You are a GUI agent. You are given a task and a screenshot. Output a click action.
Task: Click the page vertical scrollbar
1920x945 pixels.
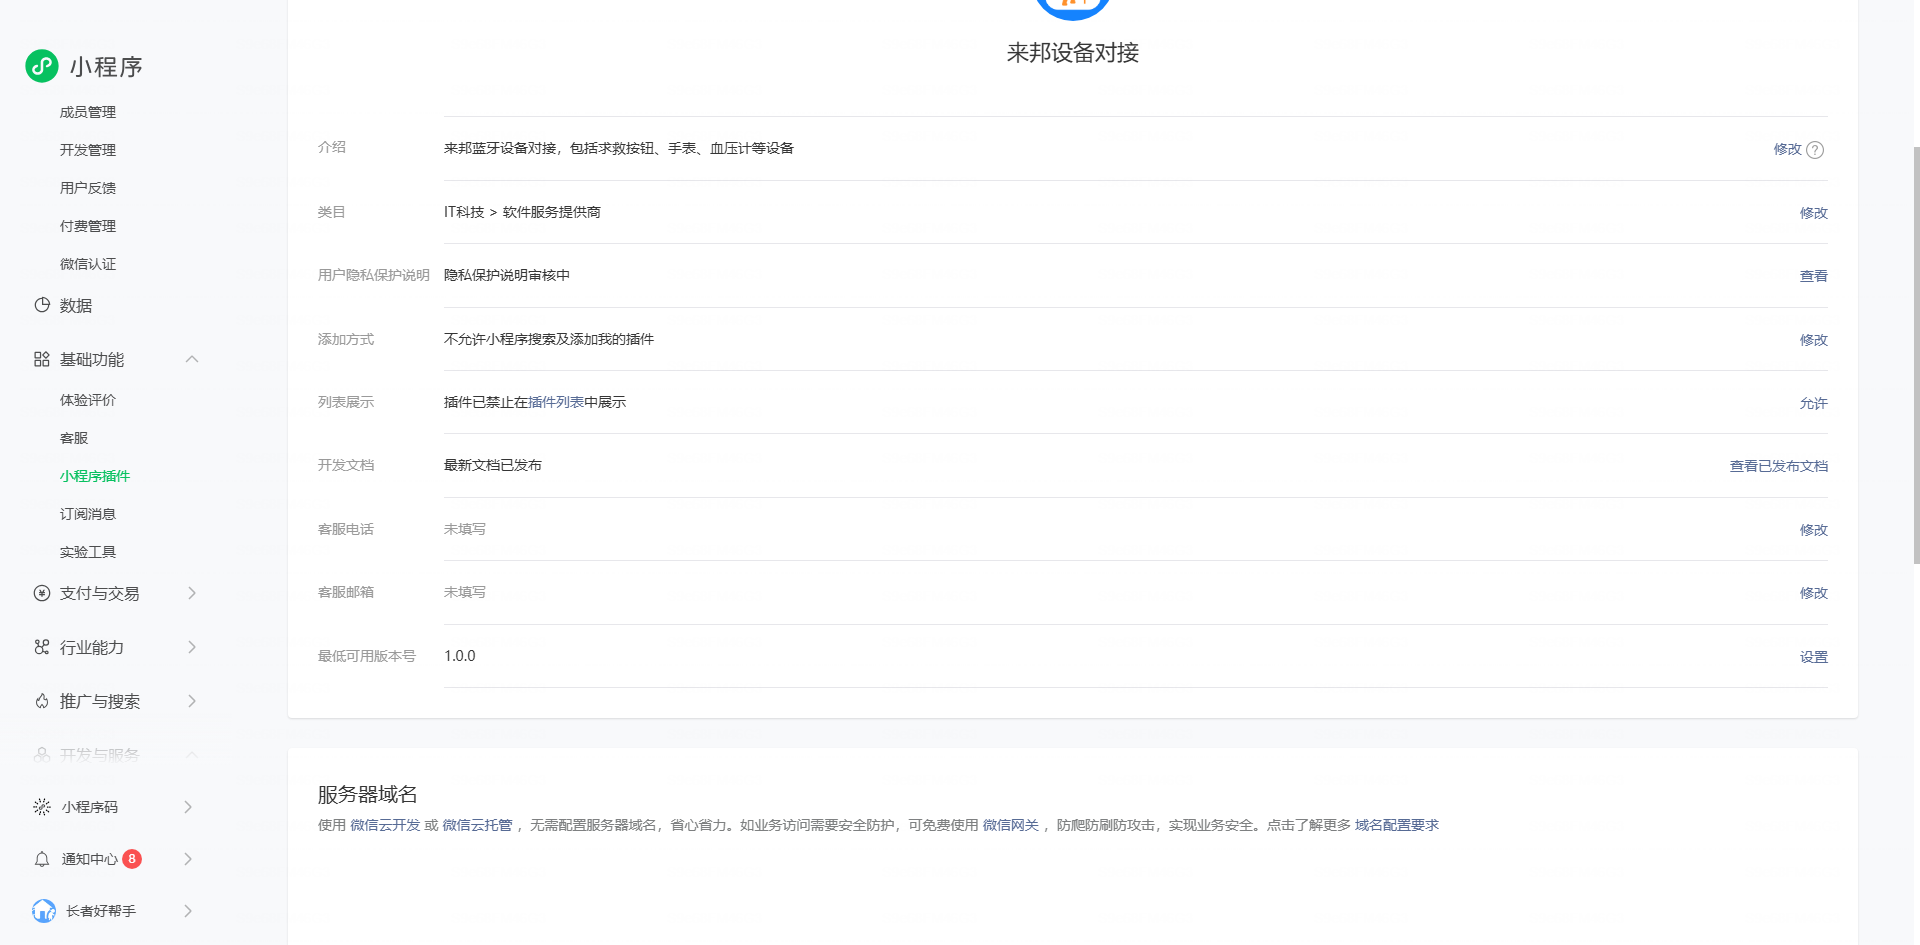click(x=1916, y=355)
